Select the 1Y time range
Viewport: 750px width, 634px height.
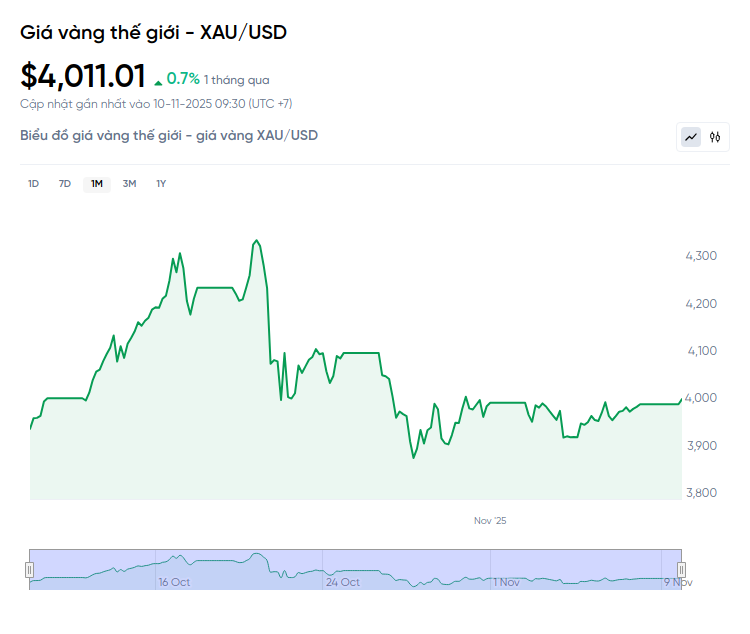(x=161, y=184)
